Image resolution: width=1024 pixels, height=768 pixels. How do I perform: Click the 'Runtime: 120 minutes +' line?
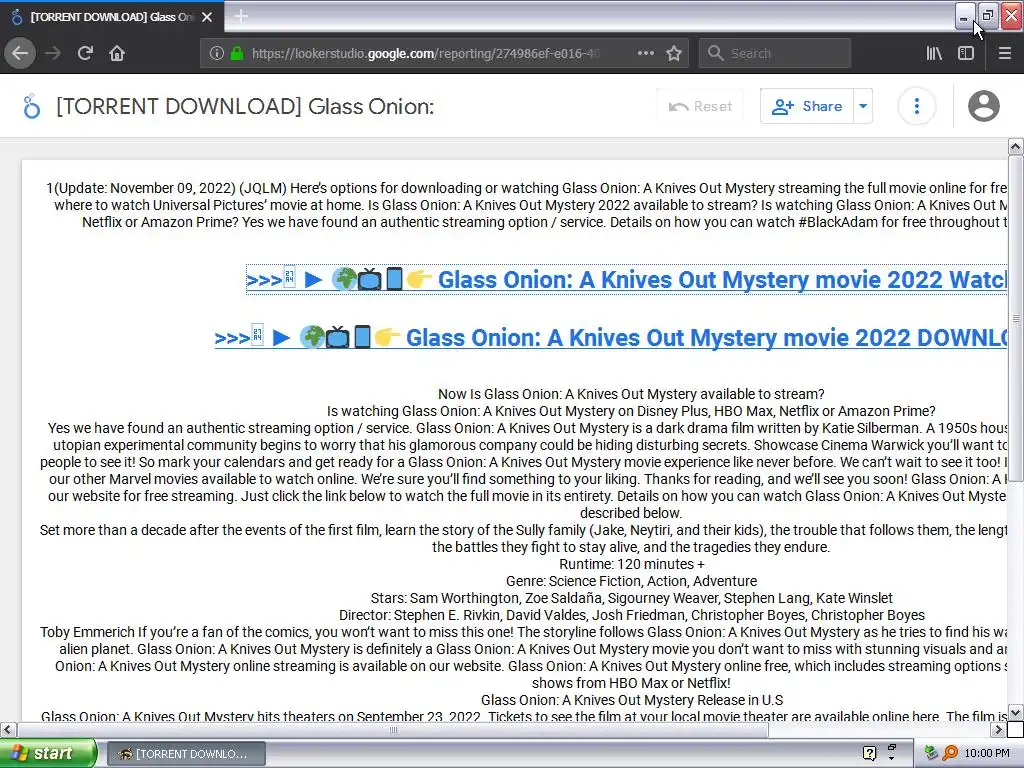(632, 564)
